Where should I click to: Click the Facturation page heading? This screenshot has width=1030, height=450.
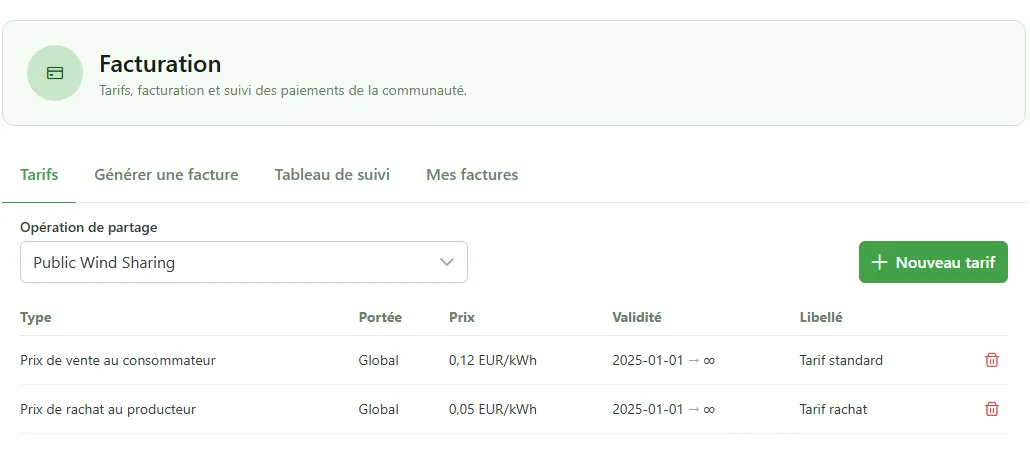click(x=160, y=64)
